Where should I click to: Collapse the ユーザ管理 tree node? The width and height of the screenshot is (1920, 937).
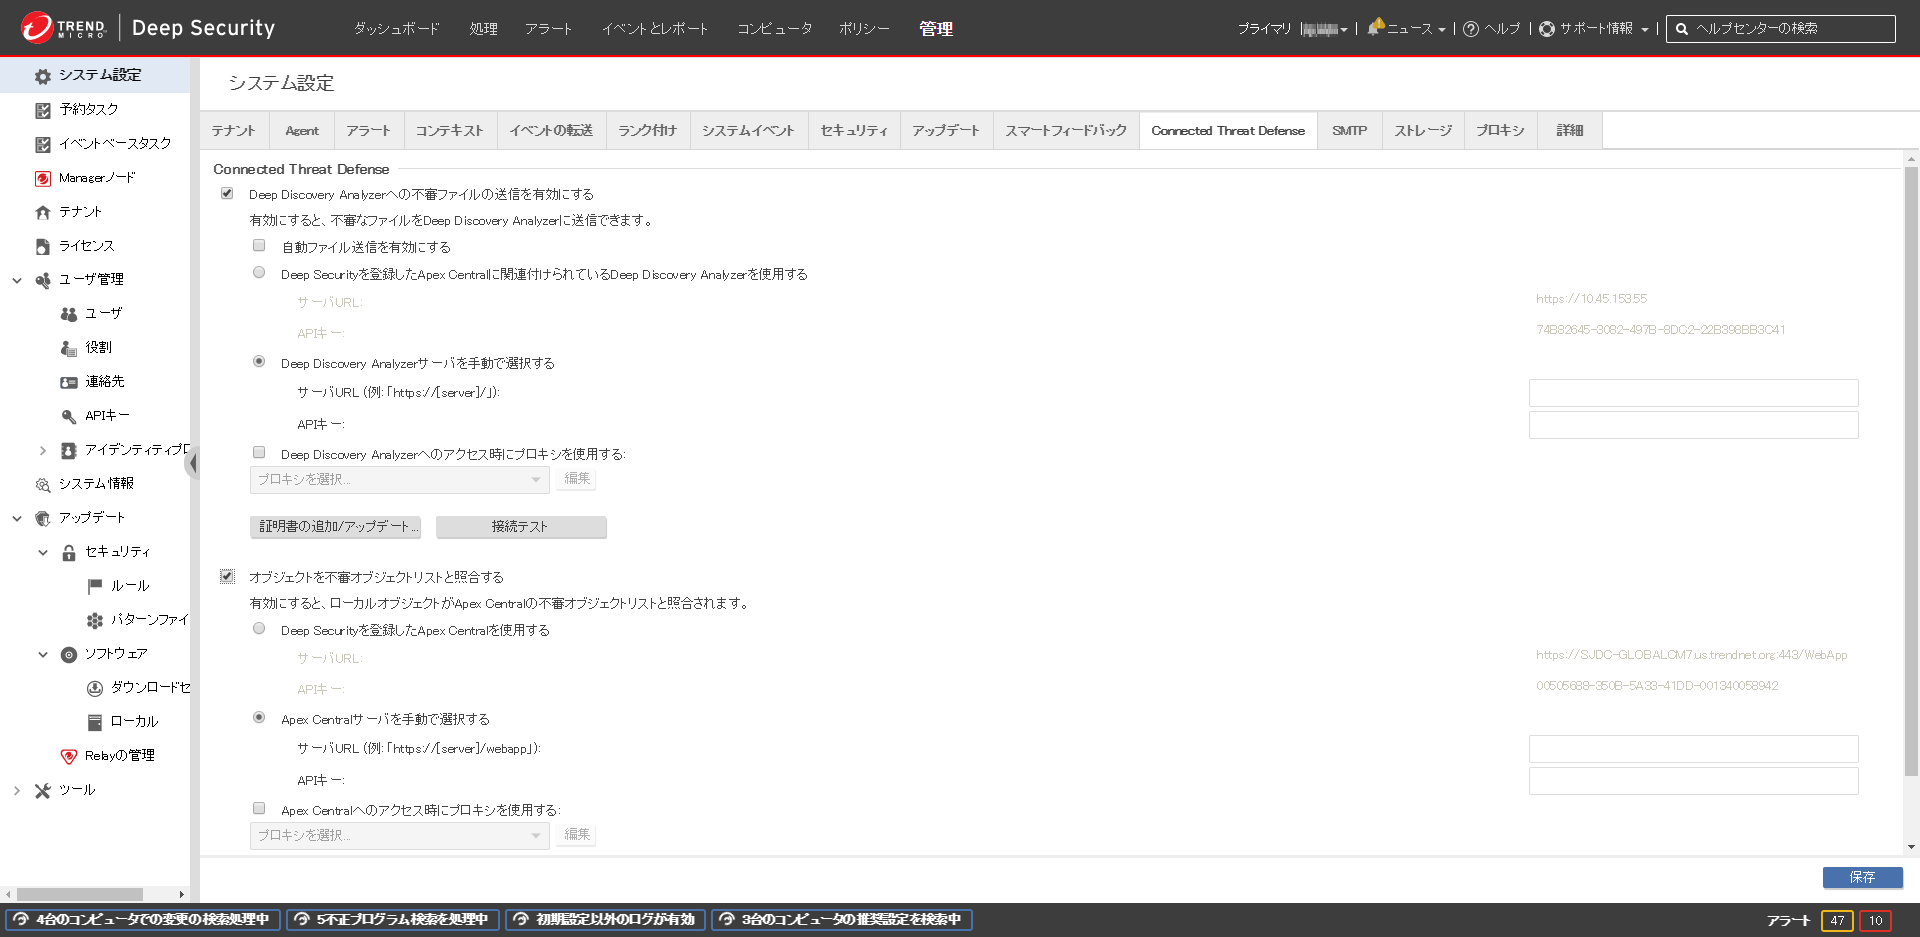(17, 280)
